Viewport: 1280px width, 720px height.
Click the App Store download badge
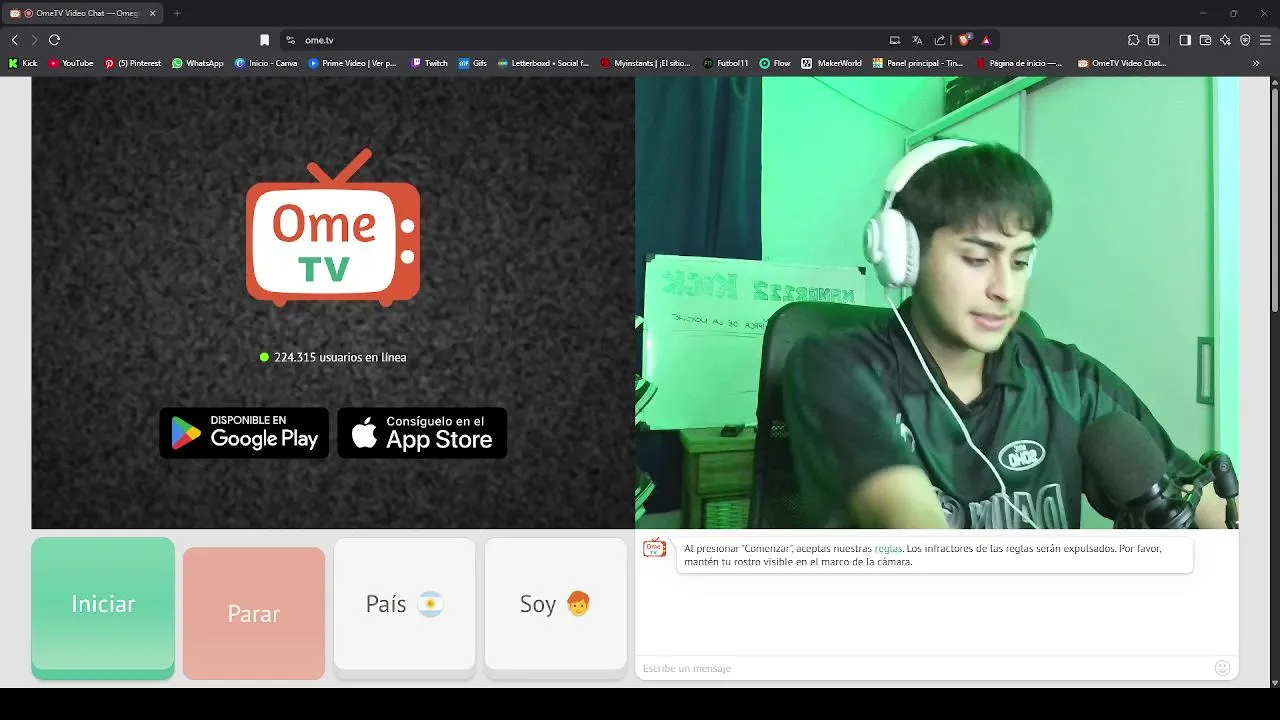click(422, 433)
